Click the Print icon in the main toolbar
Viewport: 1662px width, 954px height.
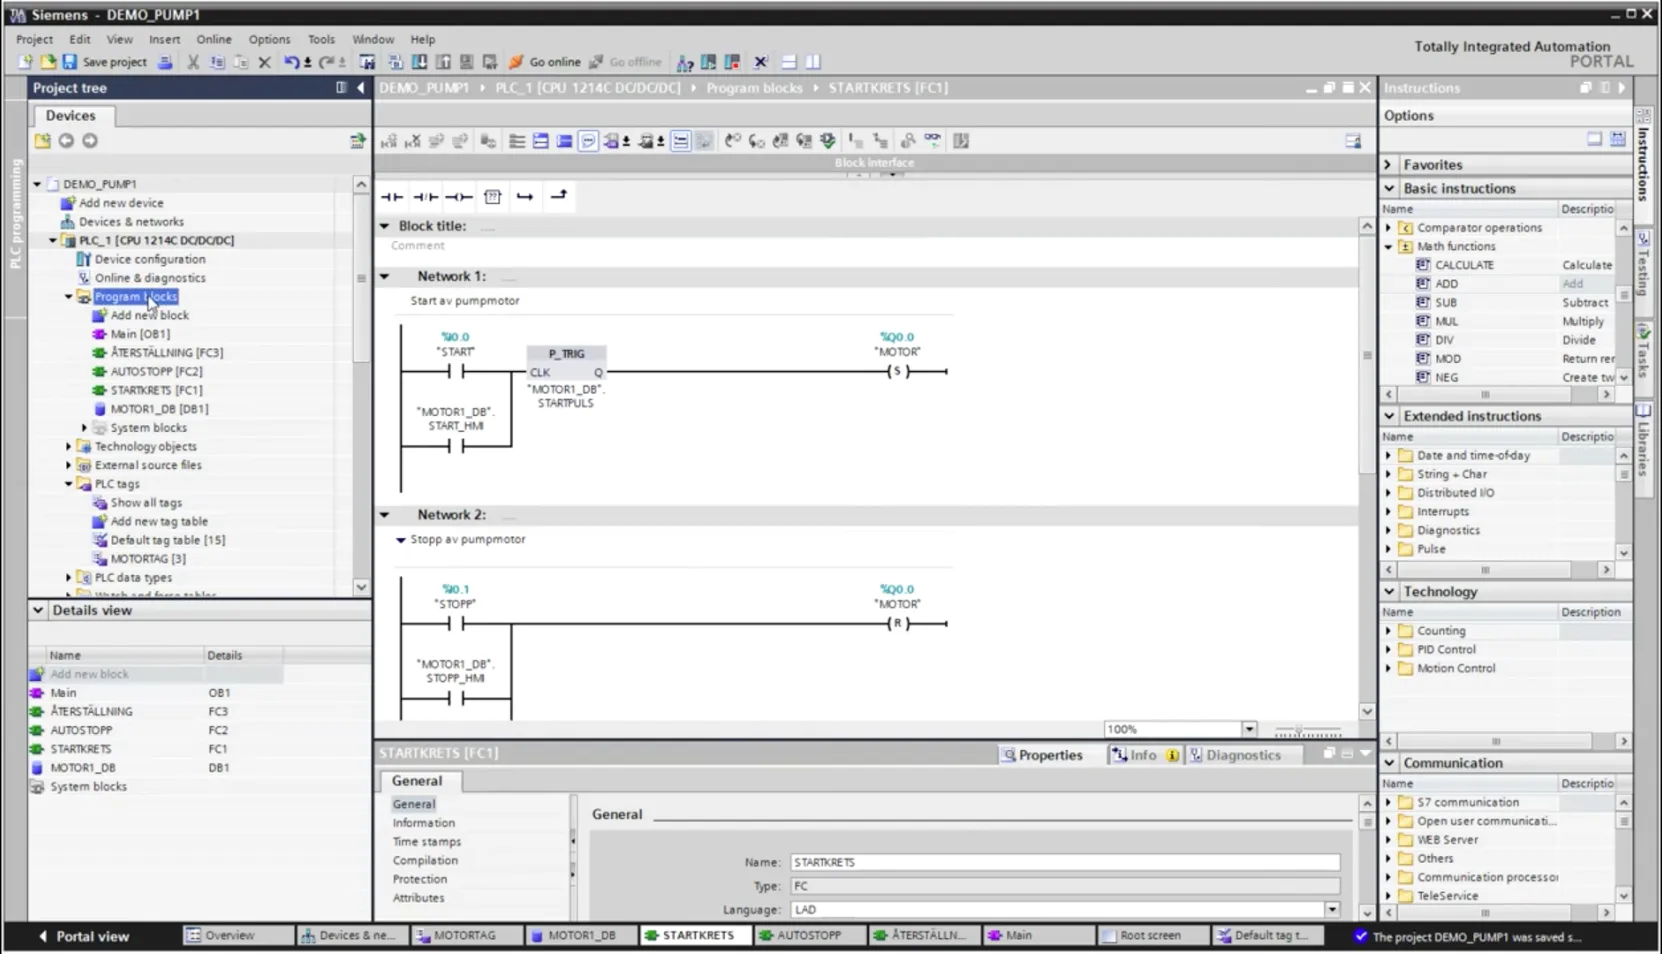pos(166,62)
